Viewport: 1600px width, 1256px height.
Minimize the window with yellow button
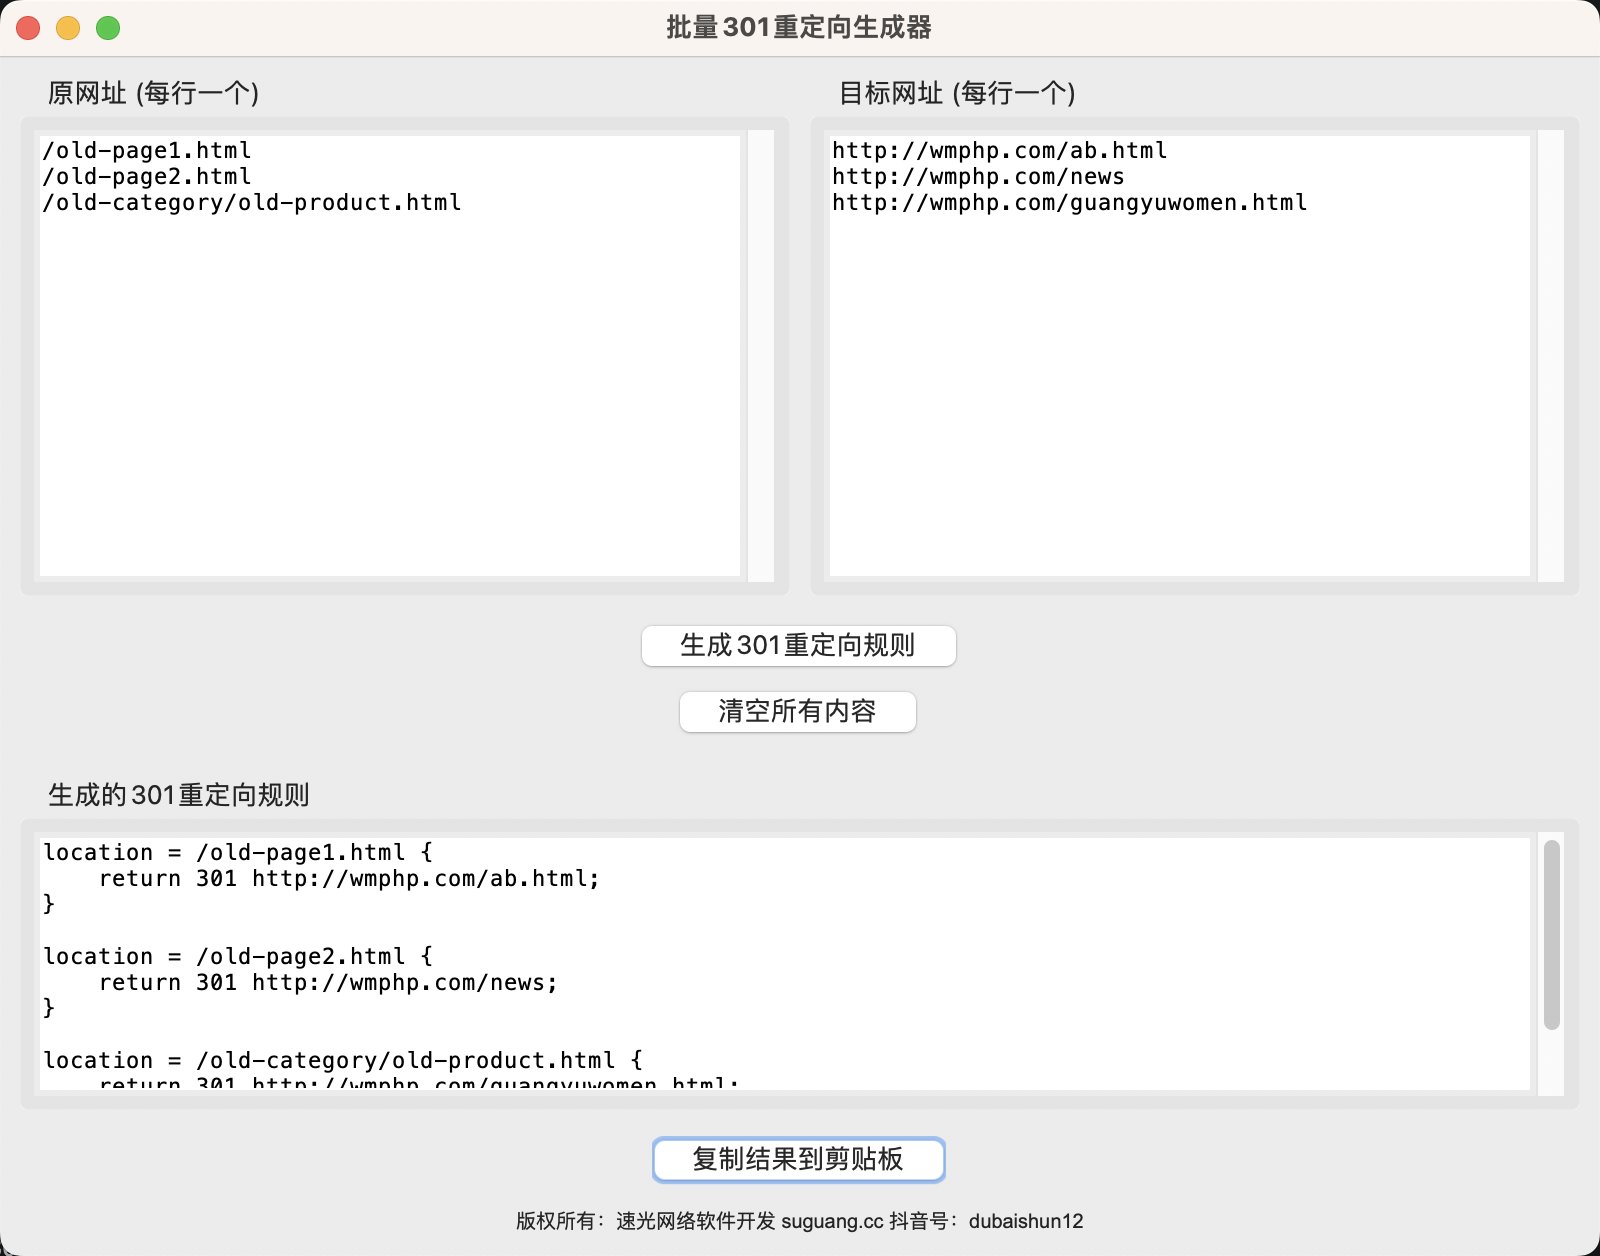pyautogui.click(x=68, y=28)
